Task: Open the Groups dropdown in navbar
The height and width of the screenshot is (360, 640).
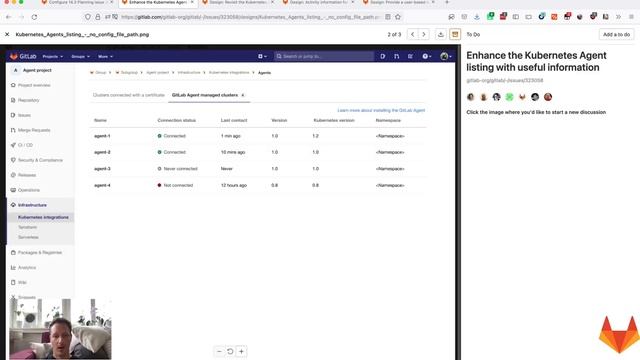Action: (80, 57)
